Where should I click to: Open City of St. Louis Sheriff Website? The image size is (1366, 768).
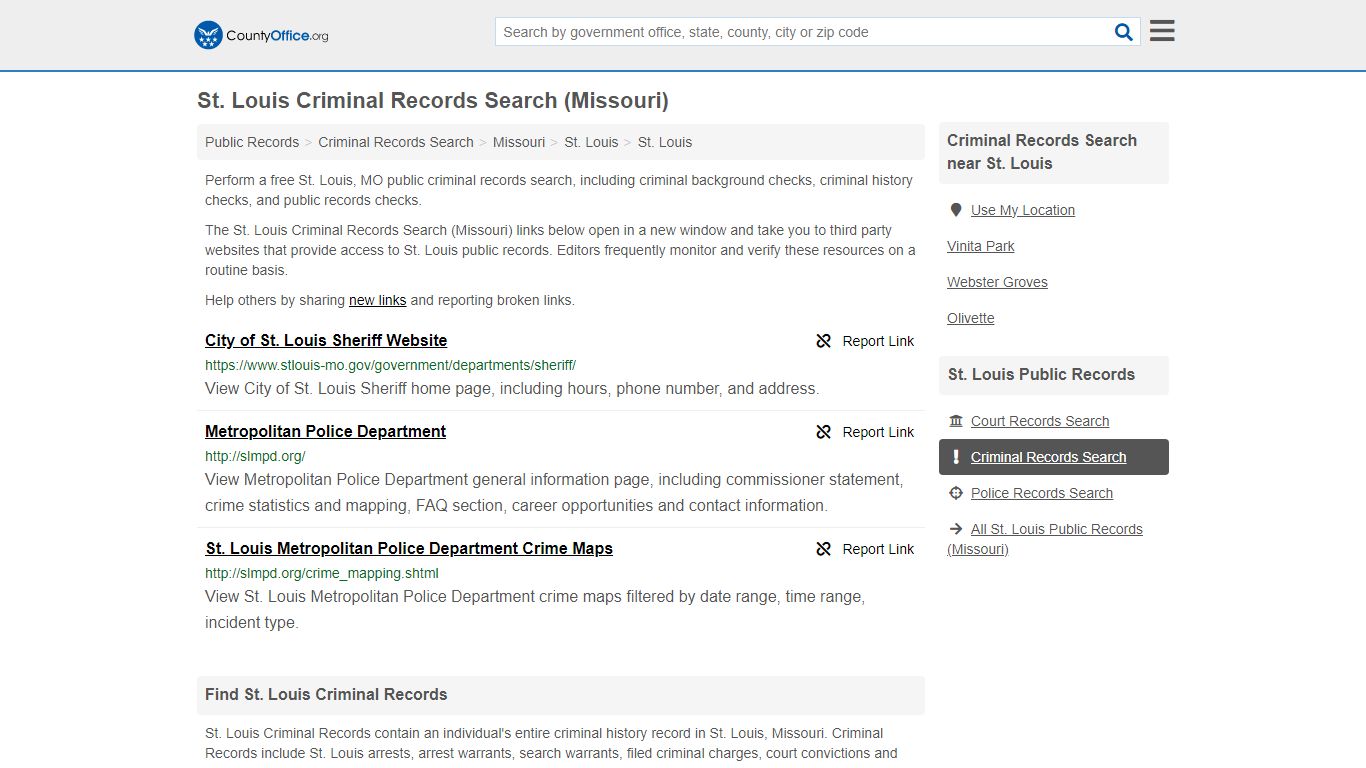(x=326, y=340)
